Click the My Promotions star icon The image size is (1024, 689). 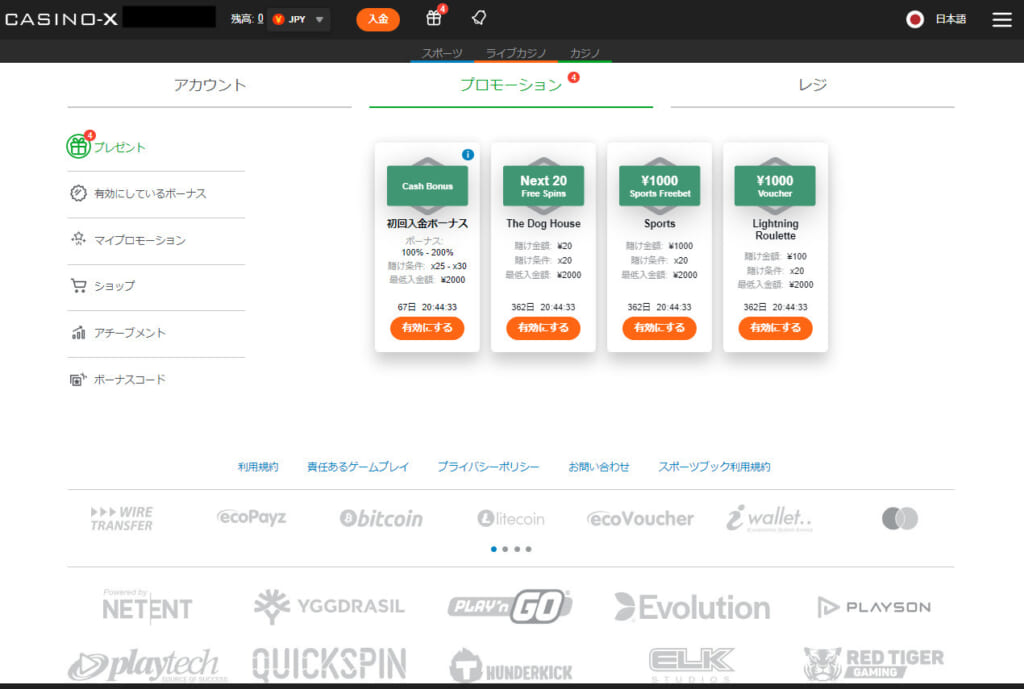pos(78,239)
